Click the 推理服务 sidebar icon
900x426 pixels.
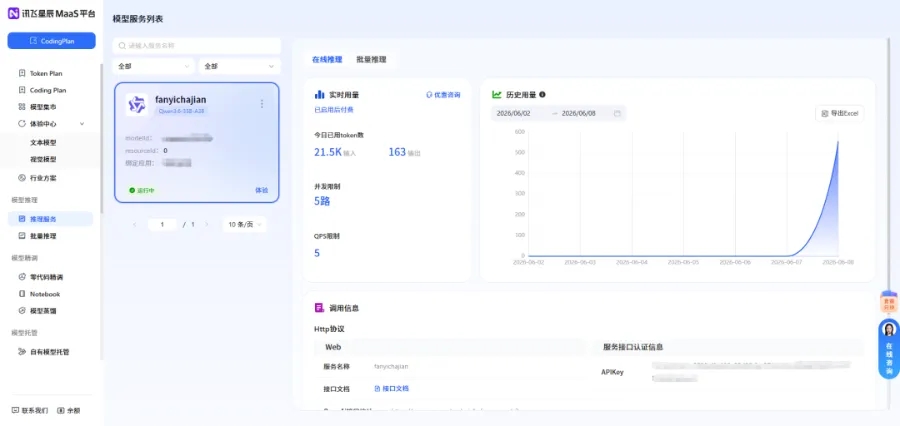[x=22, y=219]
